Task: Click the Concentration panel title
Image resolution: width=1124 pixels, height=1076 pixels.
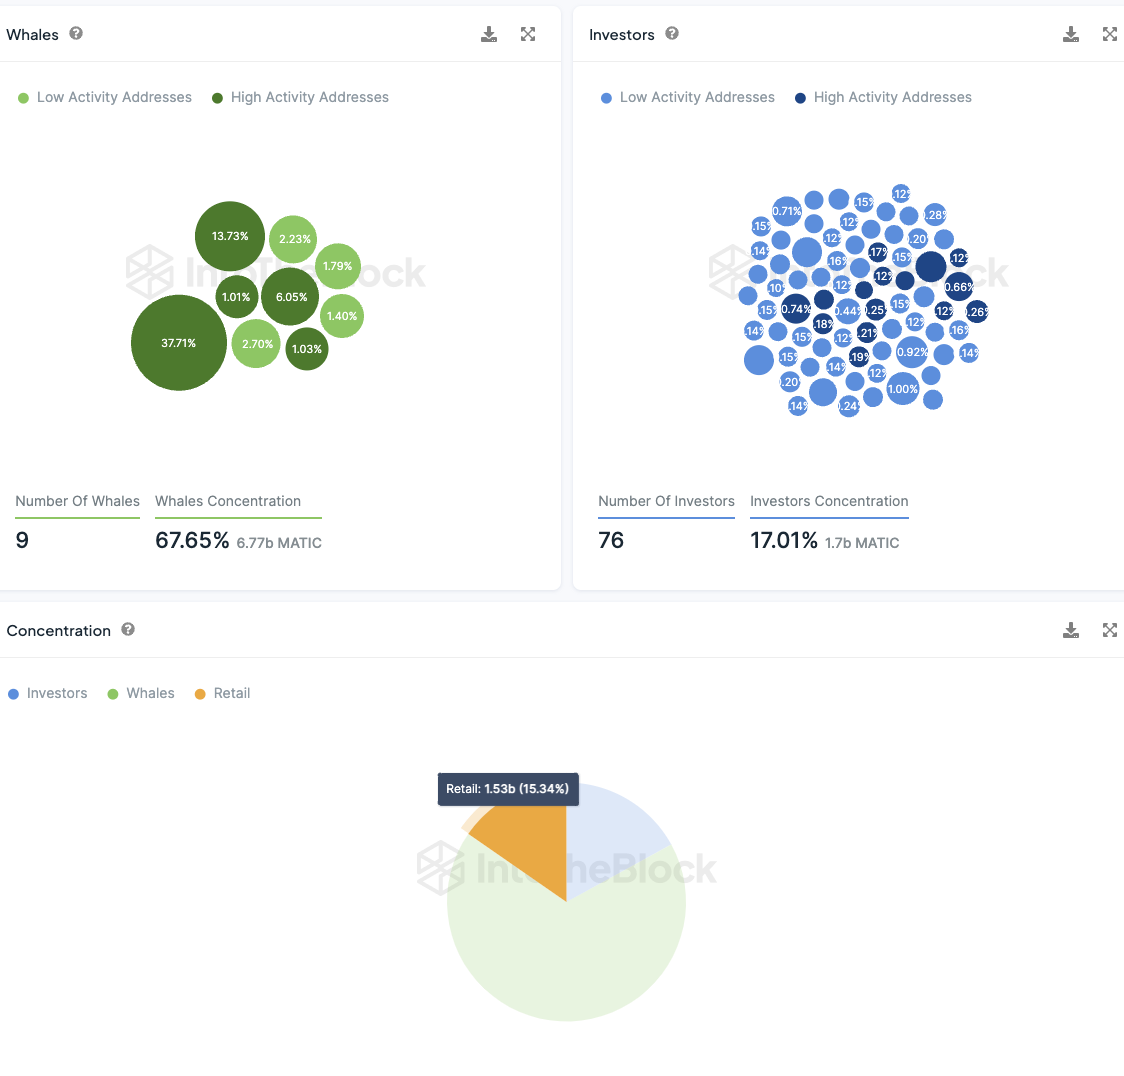Action: [x=59, y=631]
